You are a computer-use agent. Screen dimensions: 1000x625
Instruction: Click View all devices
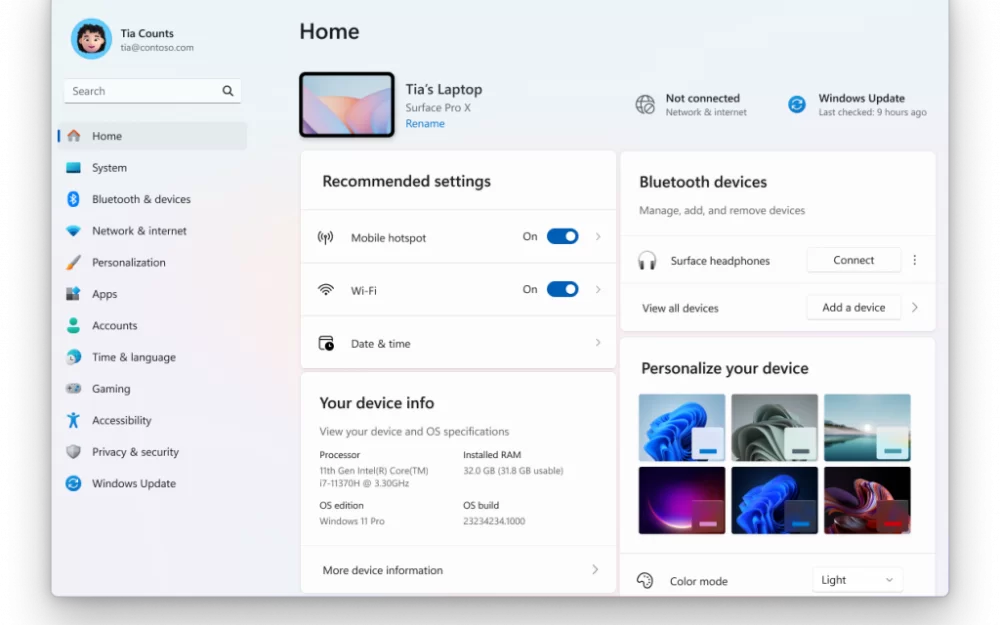(680, 308)
